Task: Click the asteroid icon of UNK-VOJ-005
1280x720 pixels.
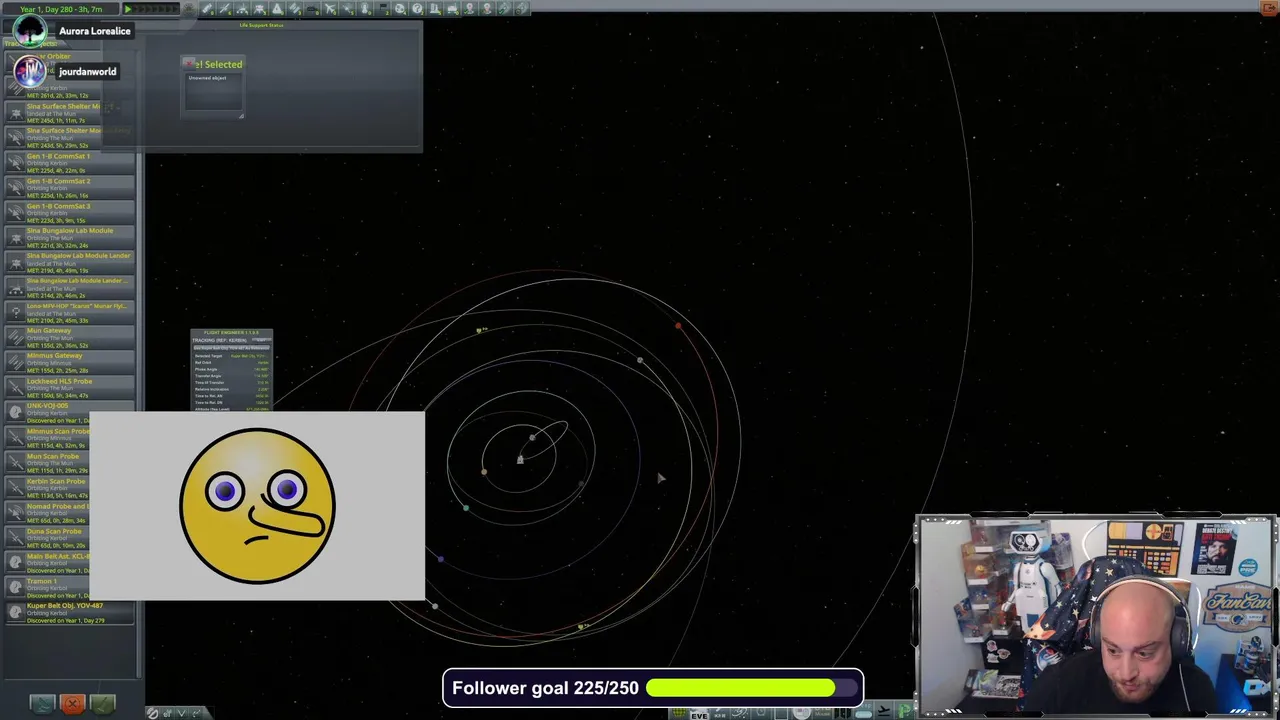Action: click(x=15, y=411)
